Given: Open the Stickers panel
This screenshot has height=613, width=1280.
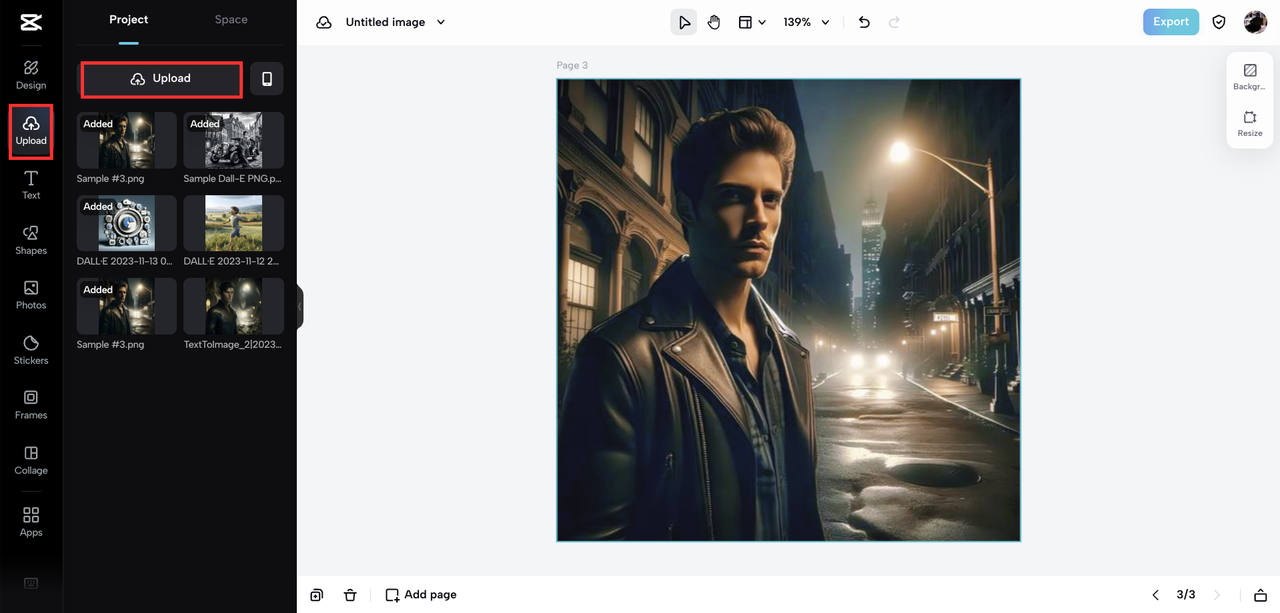Looking at the screenshot, I should point(31,350).
